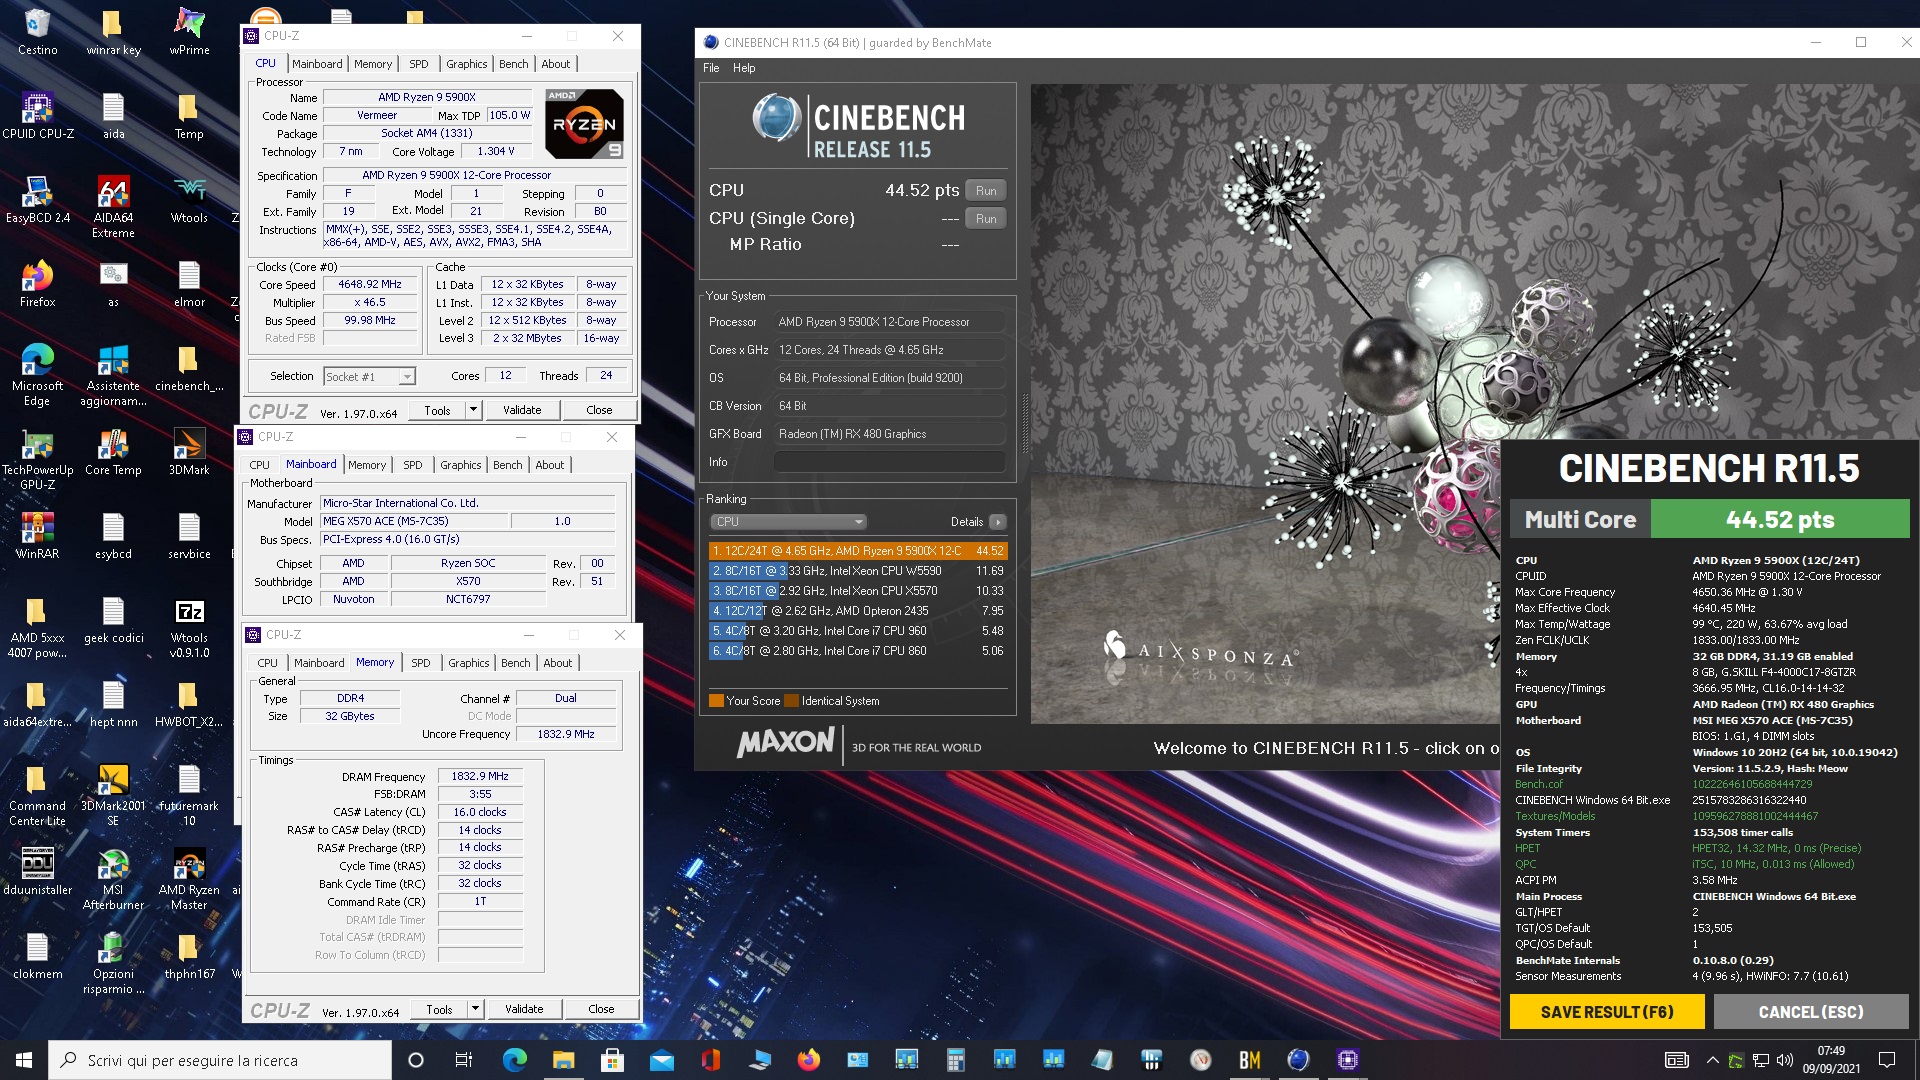Open the Mail app in taskbar
Viewport: 1920px width, 1080px height.
[662, 1060]
